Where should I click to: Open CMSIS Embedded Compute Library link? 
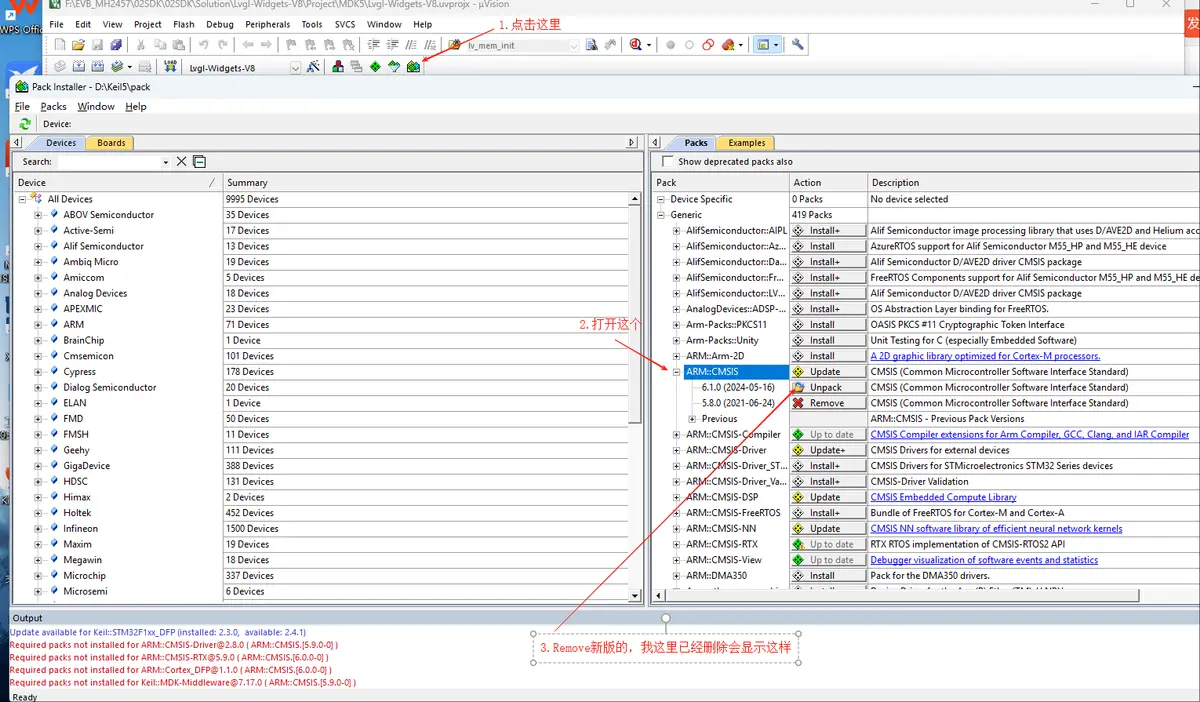[x=943, y=497]
